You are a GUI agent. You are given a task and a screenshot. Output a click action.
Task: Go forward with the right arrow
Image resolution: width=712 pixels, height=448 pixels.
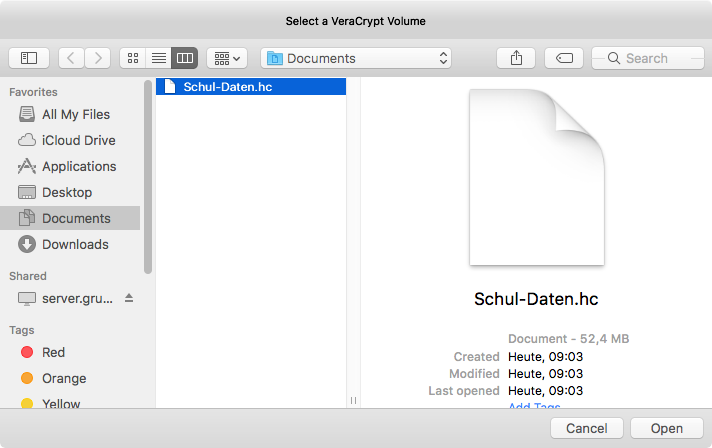pyautogui.click(x=97, y=58)
